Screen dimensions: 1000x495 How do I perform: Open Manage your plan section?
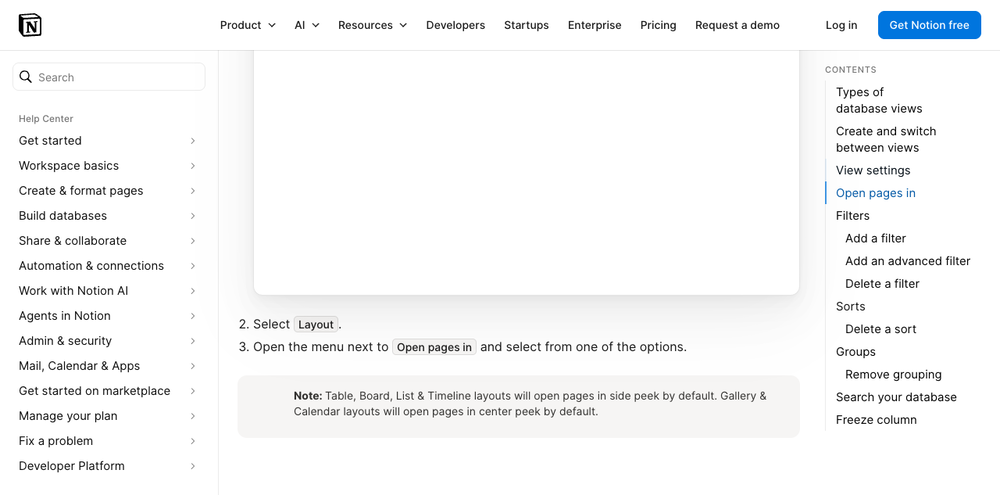point(68,416)
